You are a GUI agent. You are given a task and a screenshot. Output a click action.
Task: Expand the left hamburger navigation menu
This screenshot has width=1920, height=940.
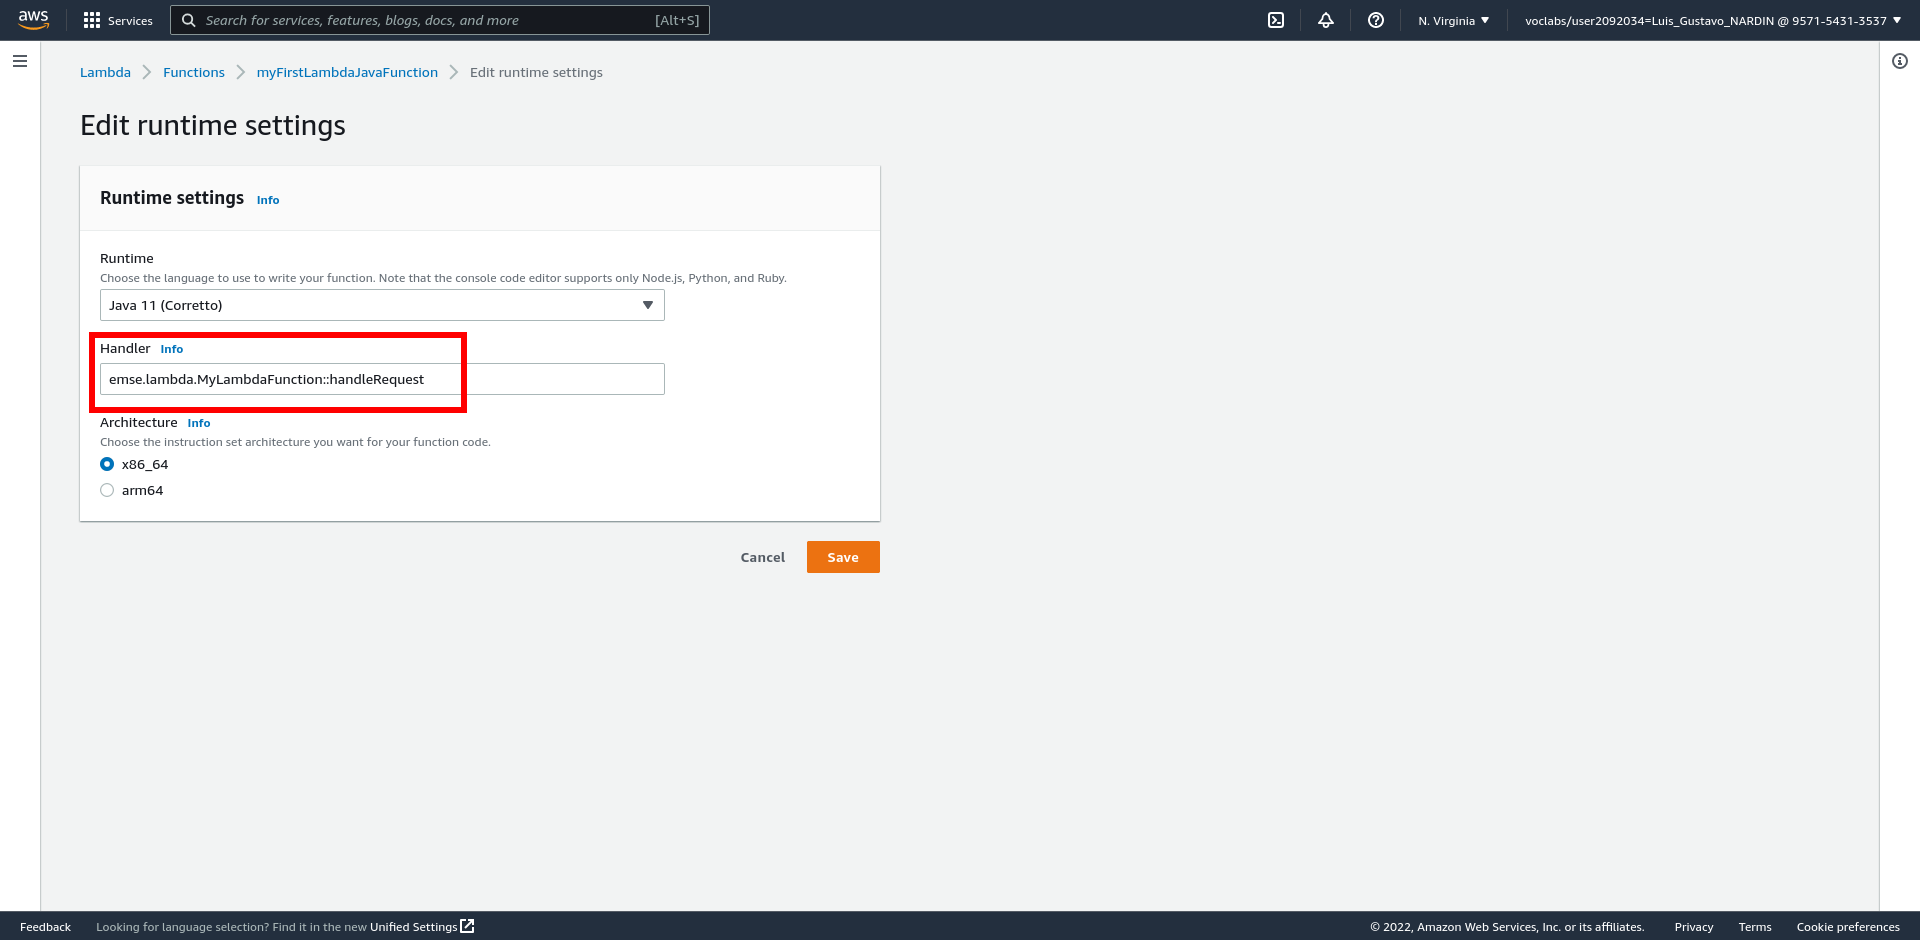[x=20, y=61]
